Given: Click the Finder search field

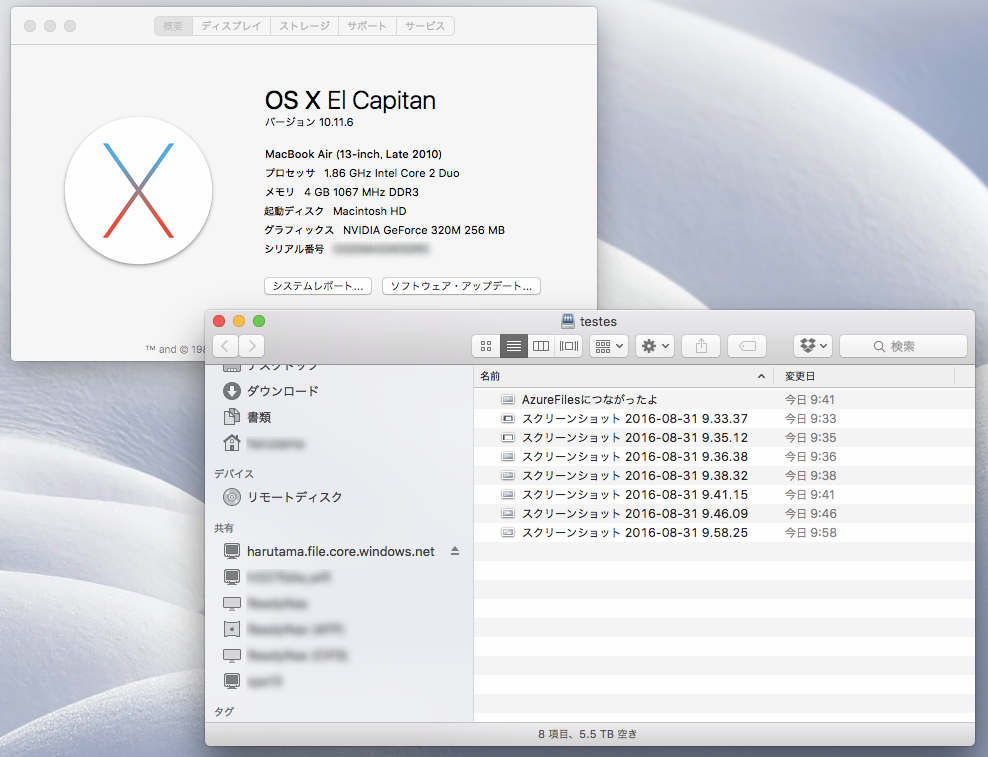Looking at the screenshot, I should pos(903,346).
